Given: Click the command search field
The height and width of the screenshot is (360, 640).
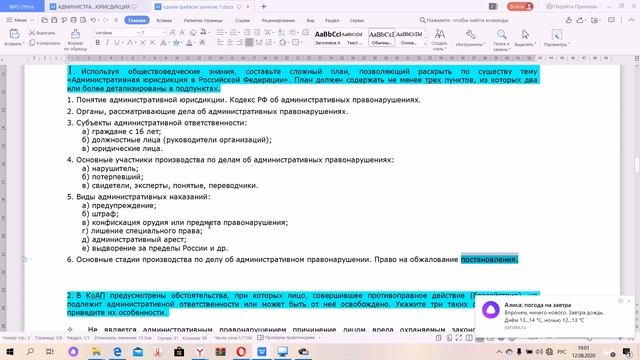Looking at the screenshot, I should (464, 20).
